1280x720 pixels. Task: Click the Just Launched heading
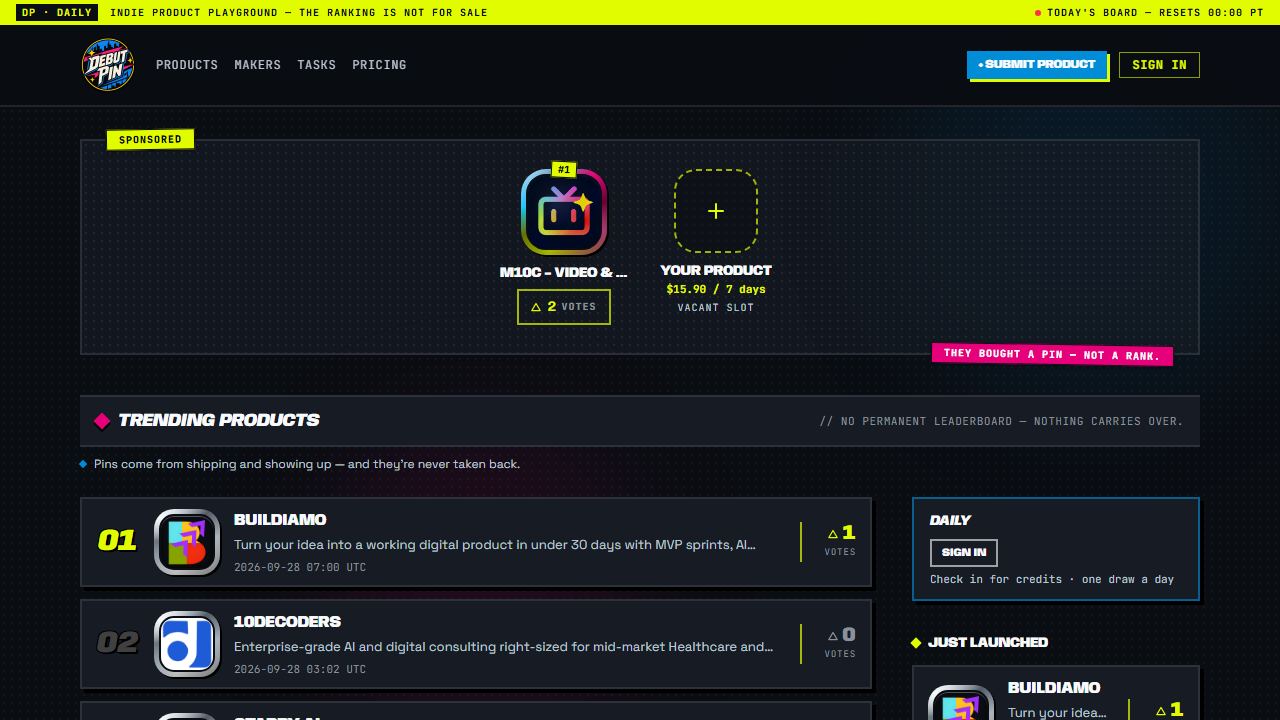(x=988, y=642)
